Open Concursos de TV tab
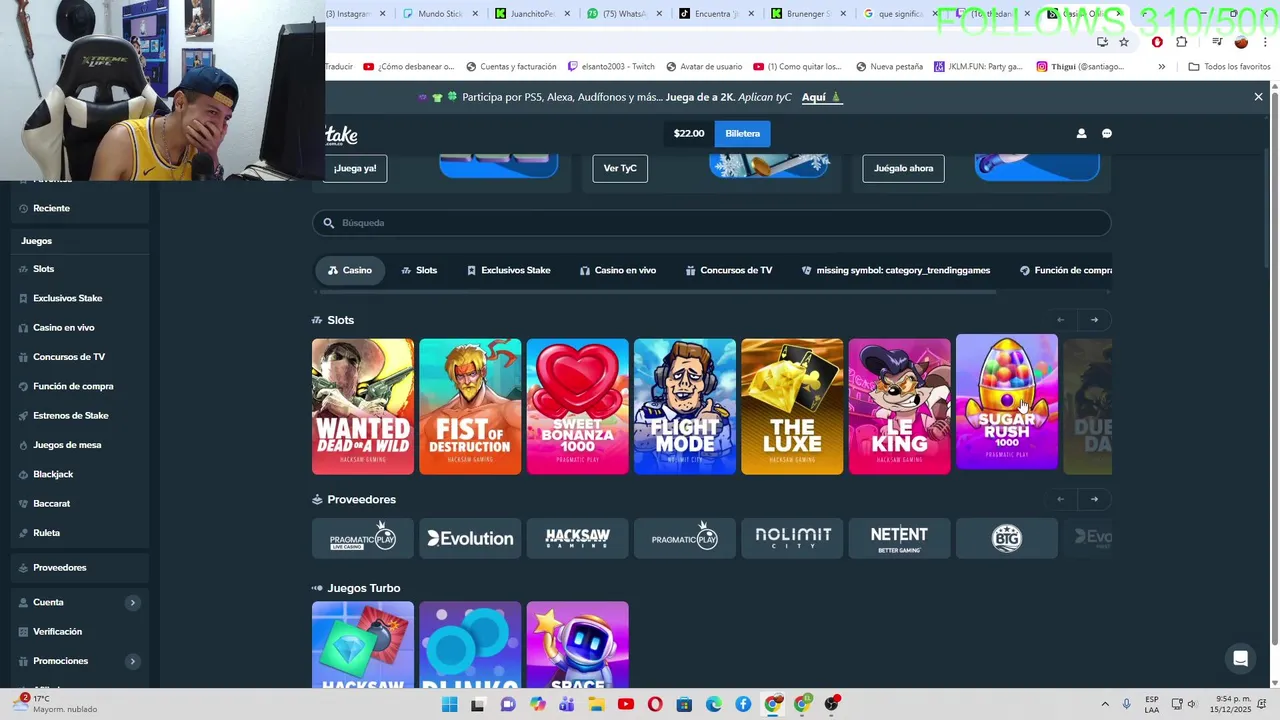Screen dimensions: 1280x720 pos(729,270)
